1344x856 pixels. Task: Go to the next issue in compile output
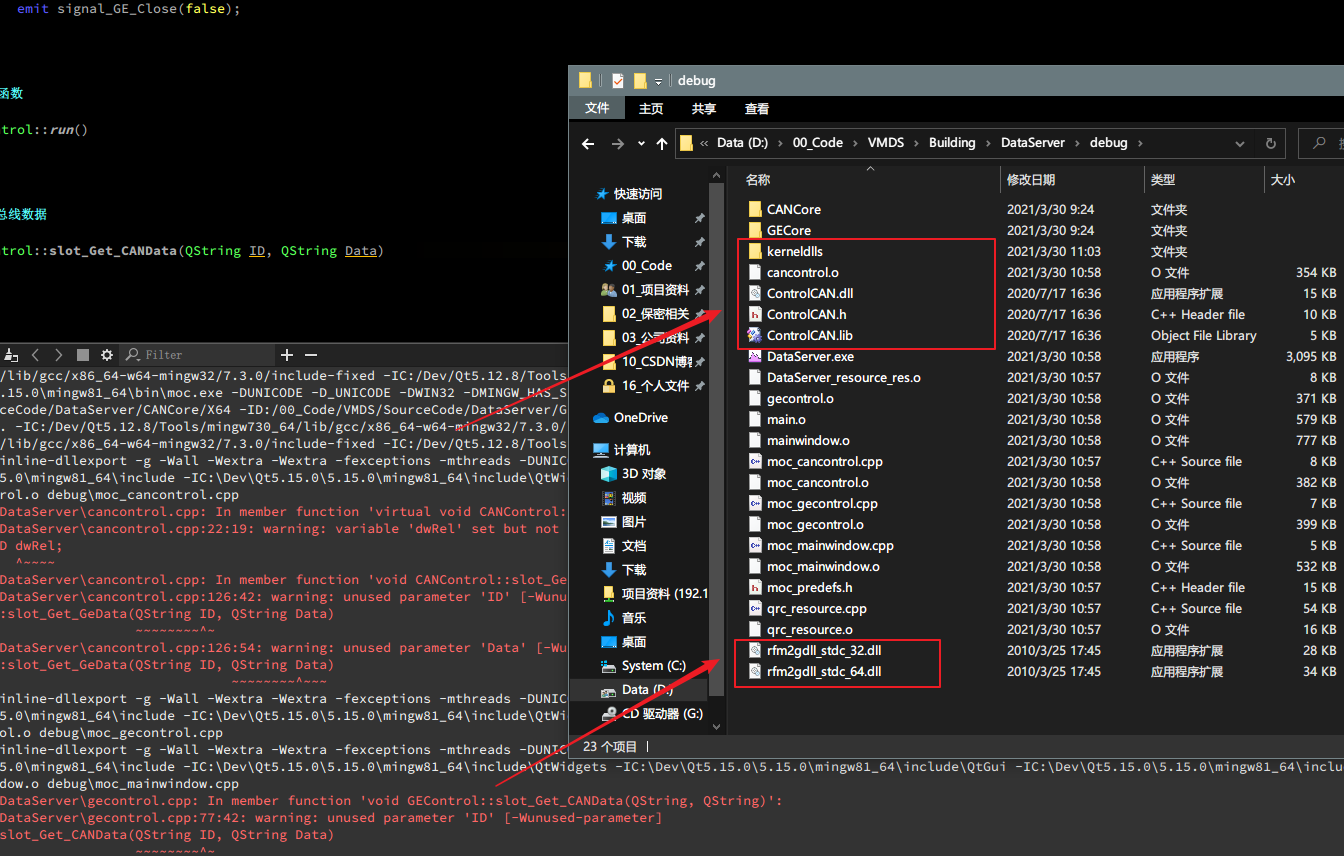59,355
